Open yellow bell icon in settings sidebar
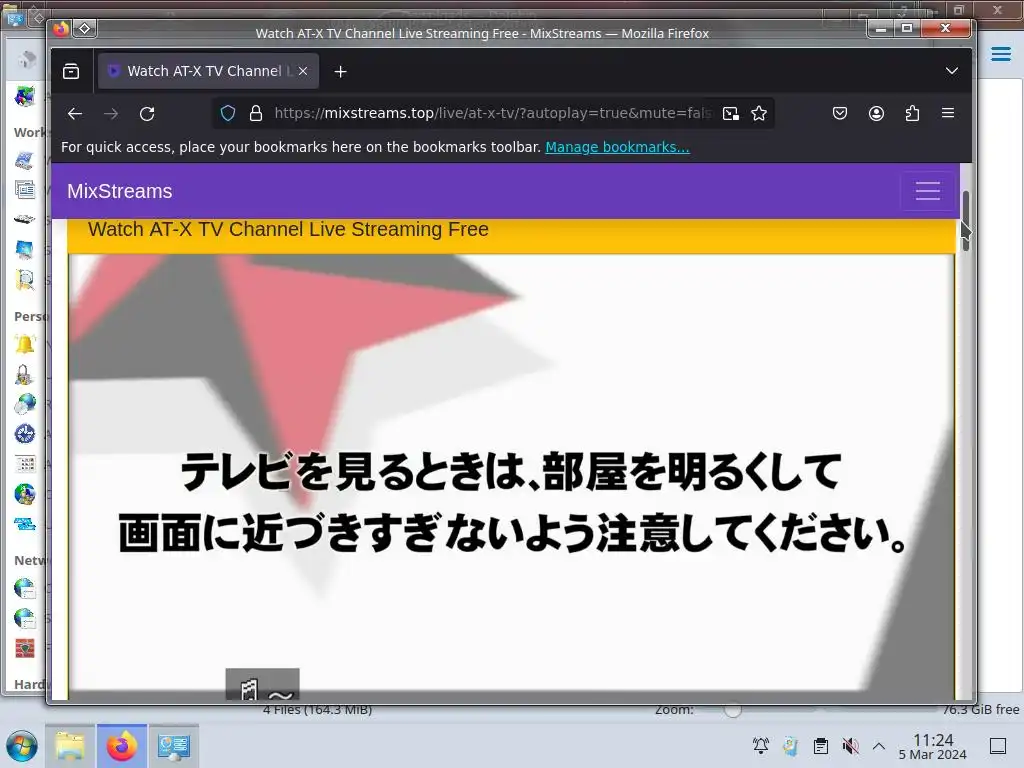1024x768 pixels. tap(25, 344)
